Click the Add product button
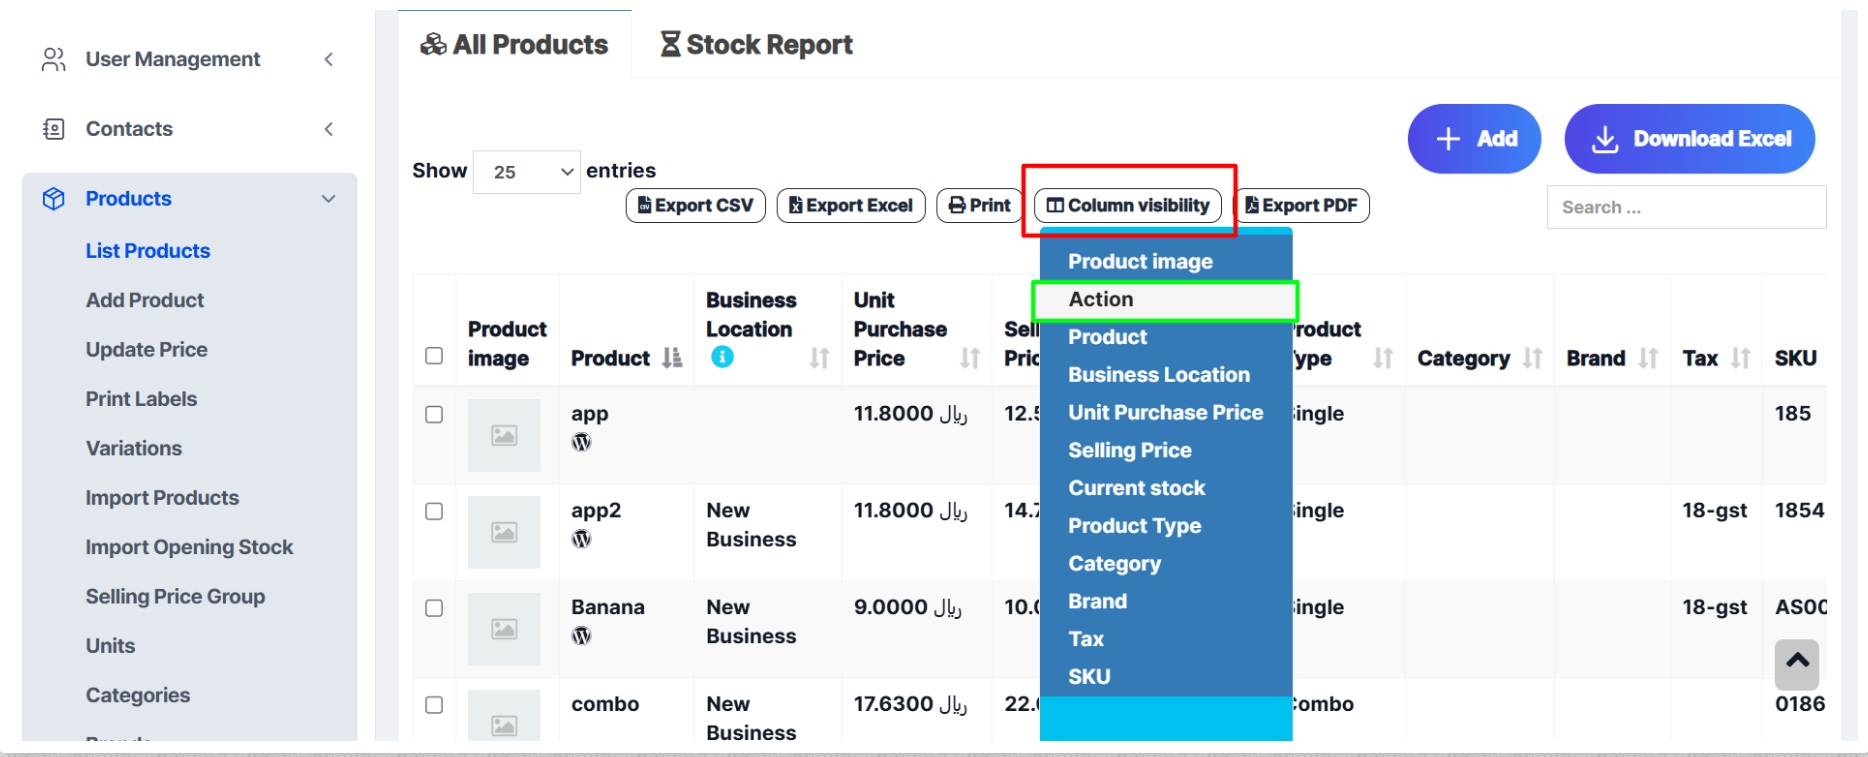Screen dimensions: 1868x757 1474,139
